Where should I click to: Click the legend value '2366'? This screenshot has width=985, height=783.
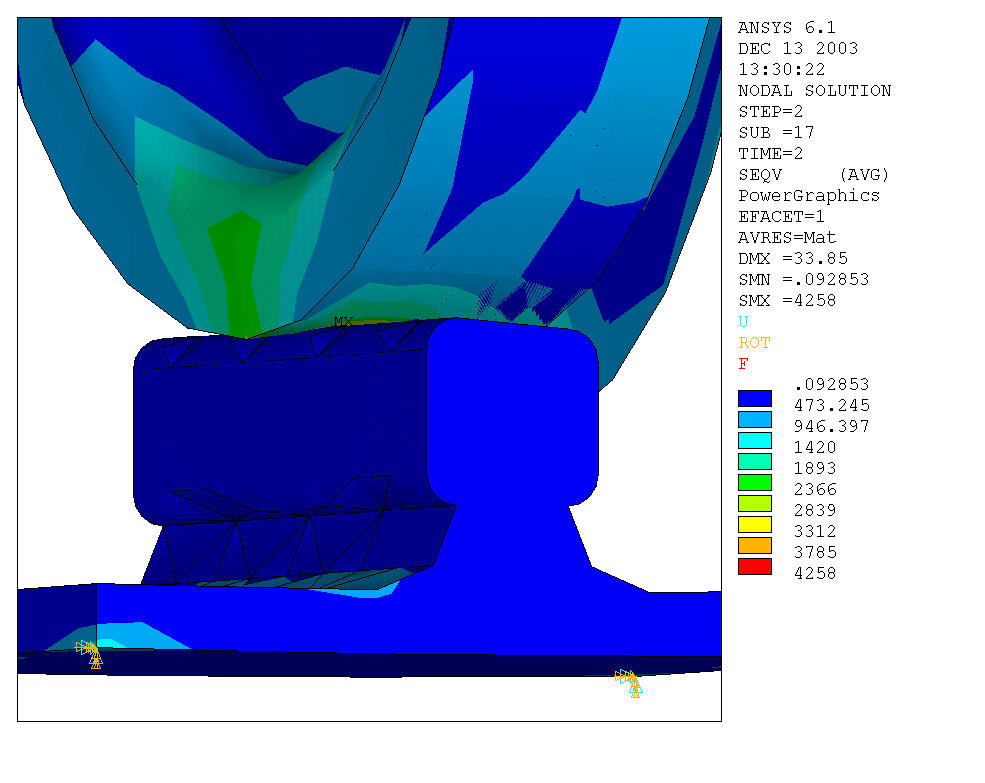click(x=815, y=490)
